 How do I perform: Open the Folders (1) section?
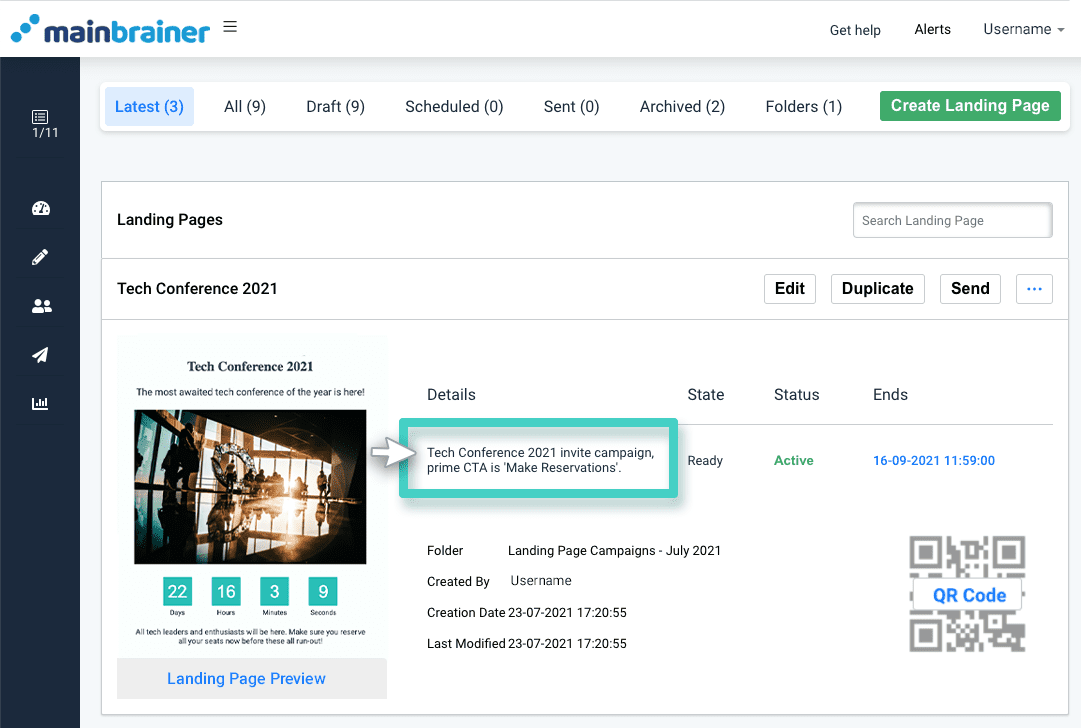coord(803,106)
